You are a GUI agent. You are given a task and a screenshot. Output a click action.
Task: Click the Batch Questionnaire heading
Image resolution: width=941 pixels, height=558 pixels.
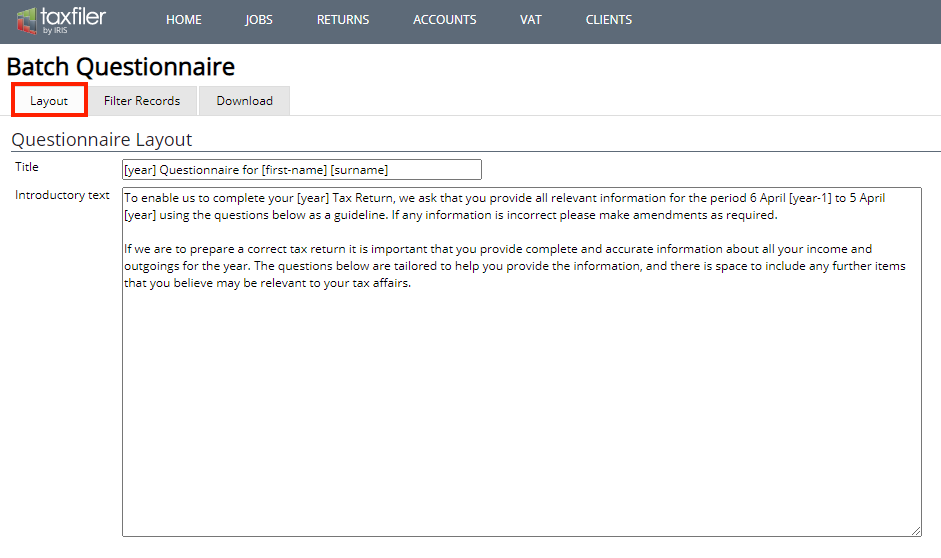click(121, 67)
